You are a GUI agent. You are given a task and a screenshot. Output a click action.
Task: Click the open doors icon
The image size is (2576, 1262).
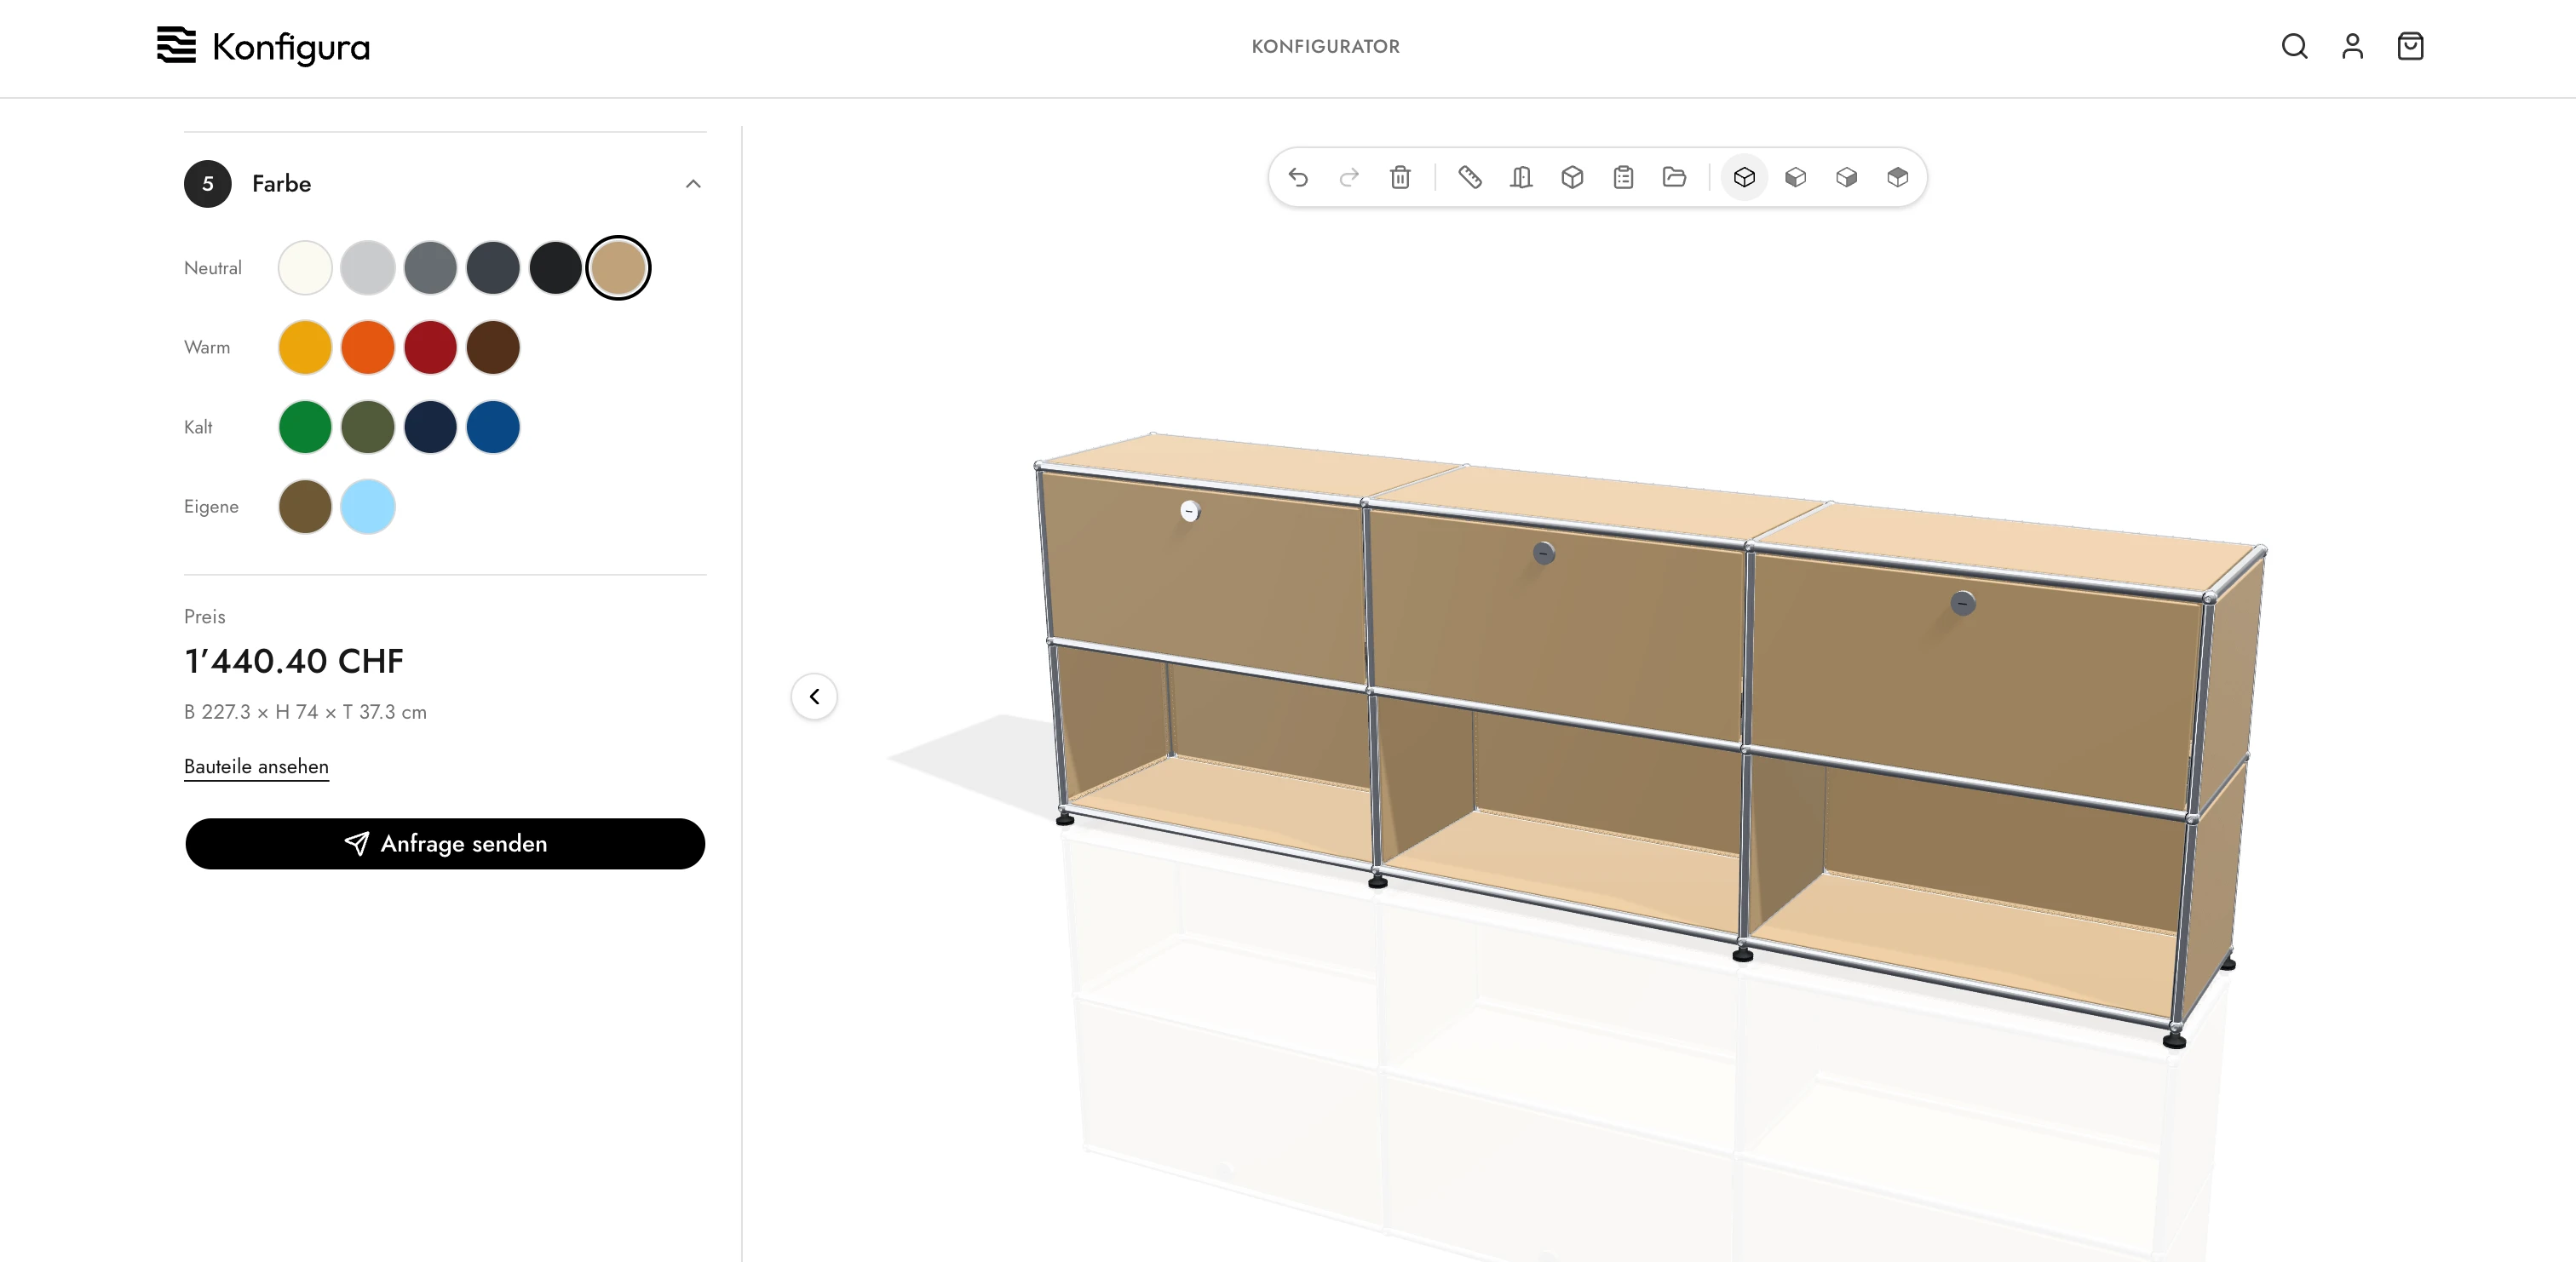[1521, 178]
